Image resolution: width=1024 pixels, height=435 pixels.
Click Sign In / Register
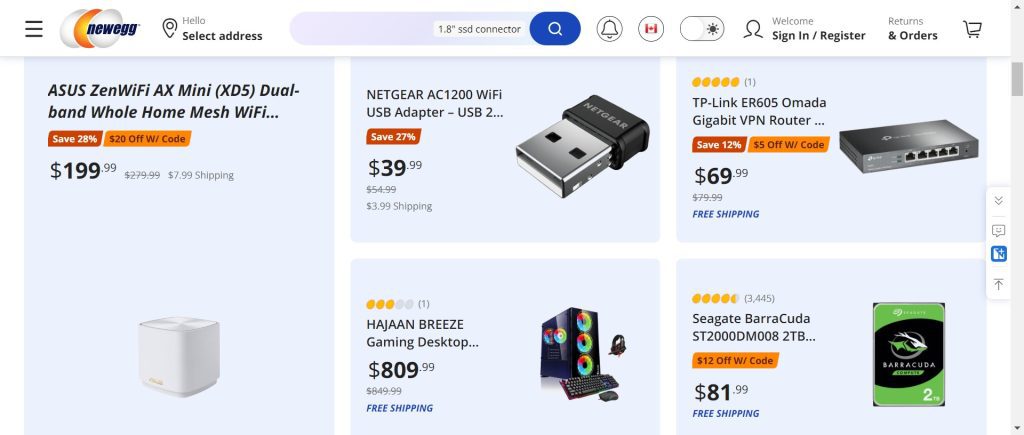pos(818,35)
